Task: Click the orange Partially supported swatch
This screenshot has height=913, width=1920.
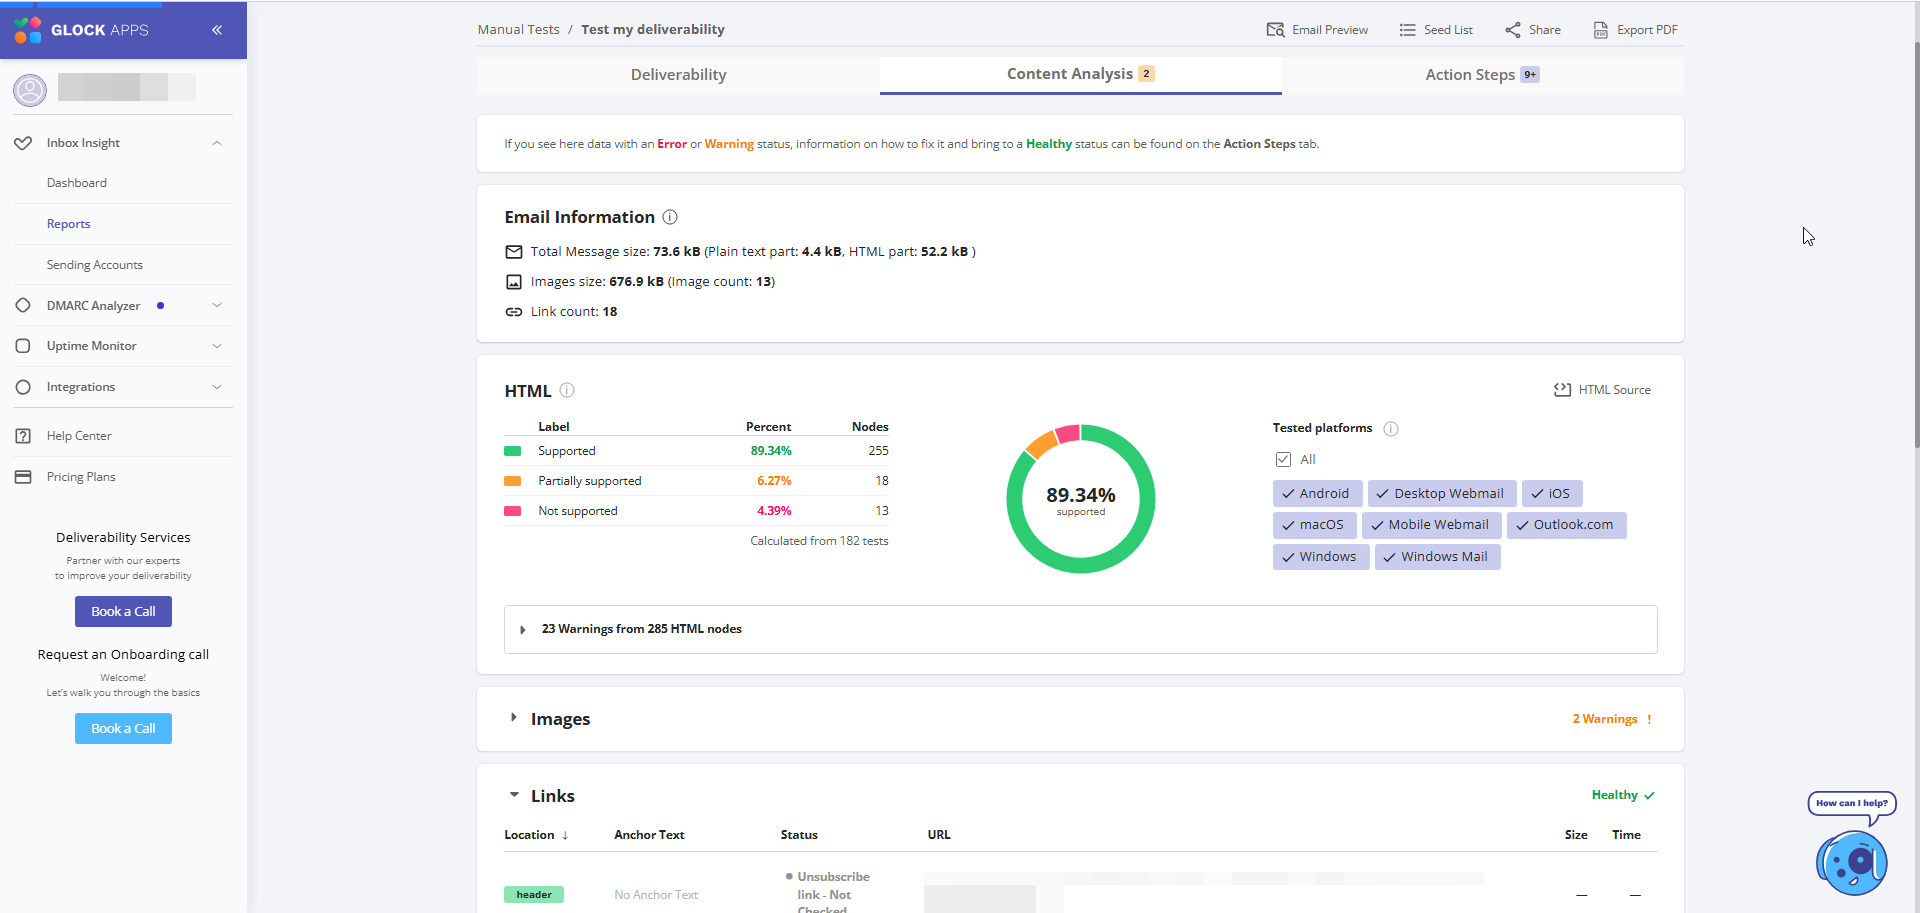Action: [513, 481]
